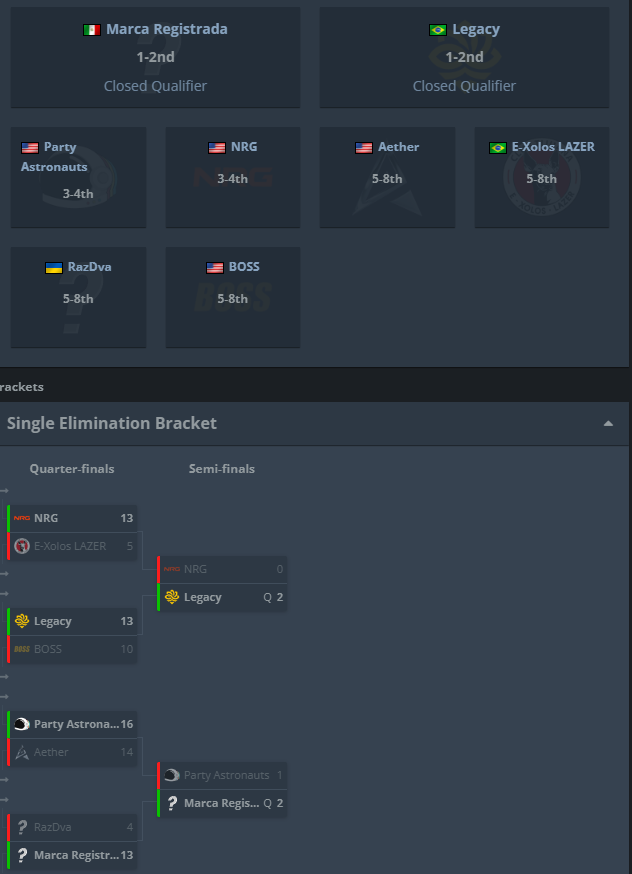The image size is (632, 874).
Task: Click NRG logo in semi-final match
Action: click(172, 569)
